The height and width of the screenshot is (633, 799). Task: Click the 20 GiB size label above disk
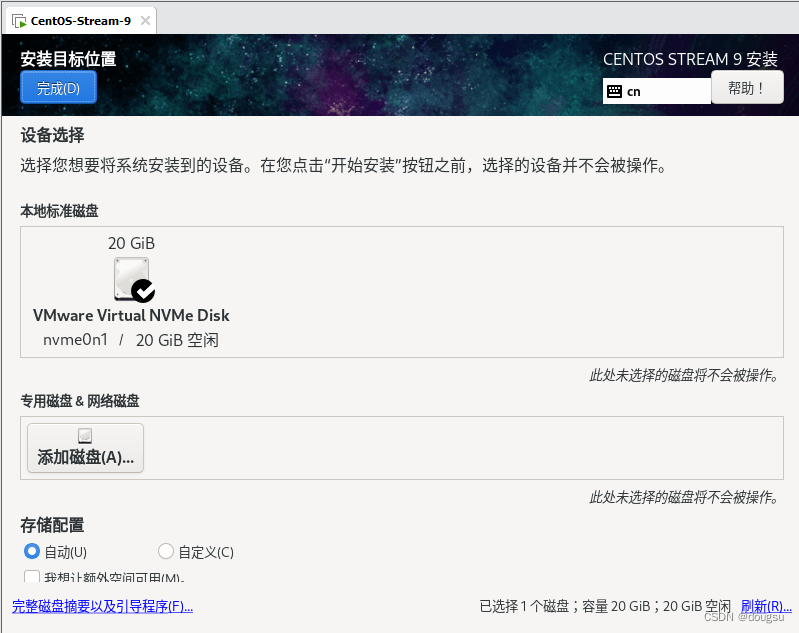pos(131,243)
